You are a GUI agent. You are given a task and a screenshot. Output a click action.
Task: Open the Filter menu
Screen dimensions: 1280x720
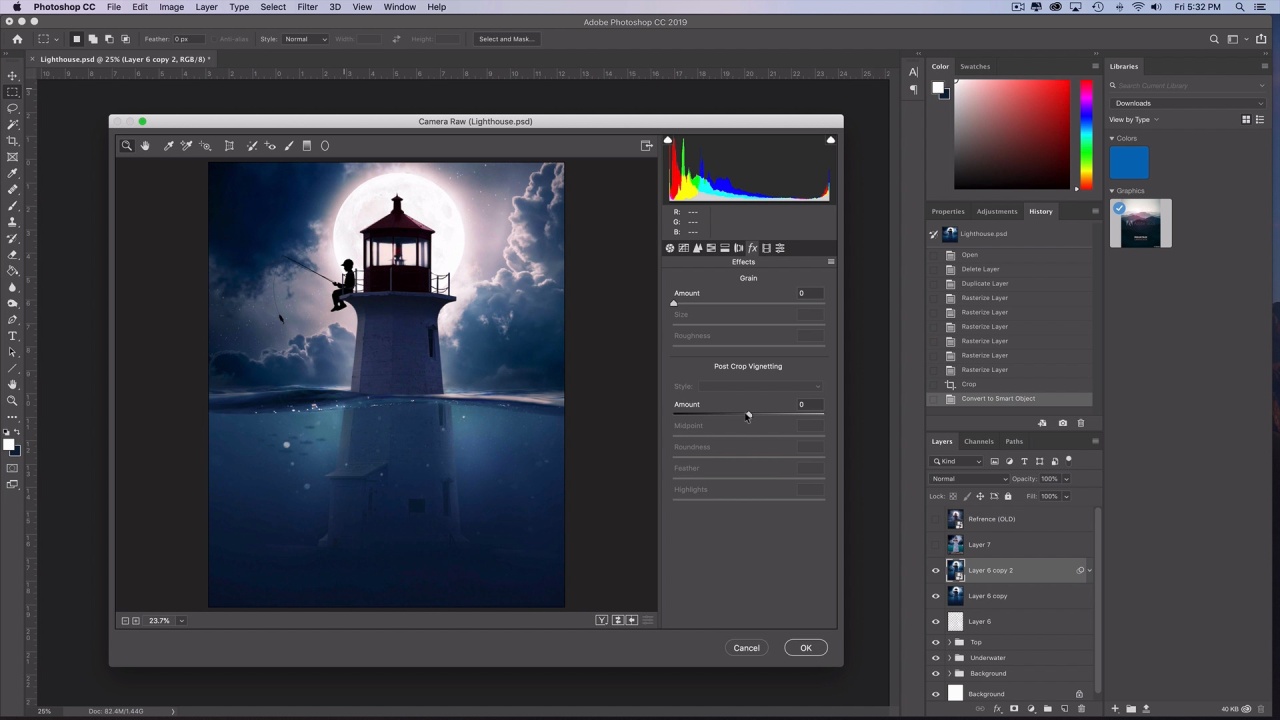[x=307, y=7]
